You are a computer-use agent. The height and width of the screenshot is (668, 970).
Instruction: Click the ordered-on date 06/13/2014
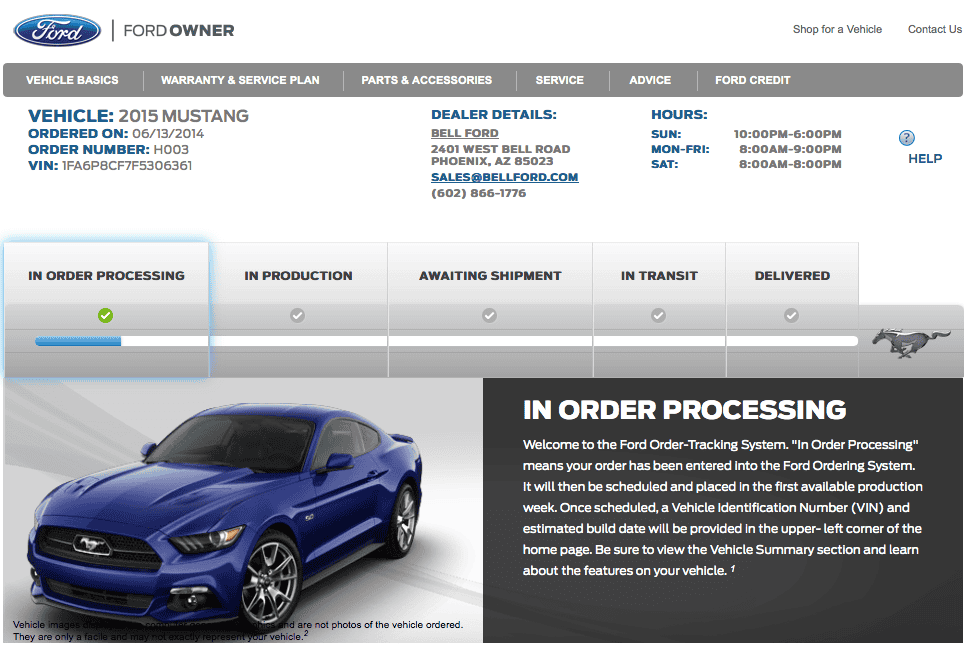[x=168, y=134]
